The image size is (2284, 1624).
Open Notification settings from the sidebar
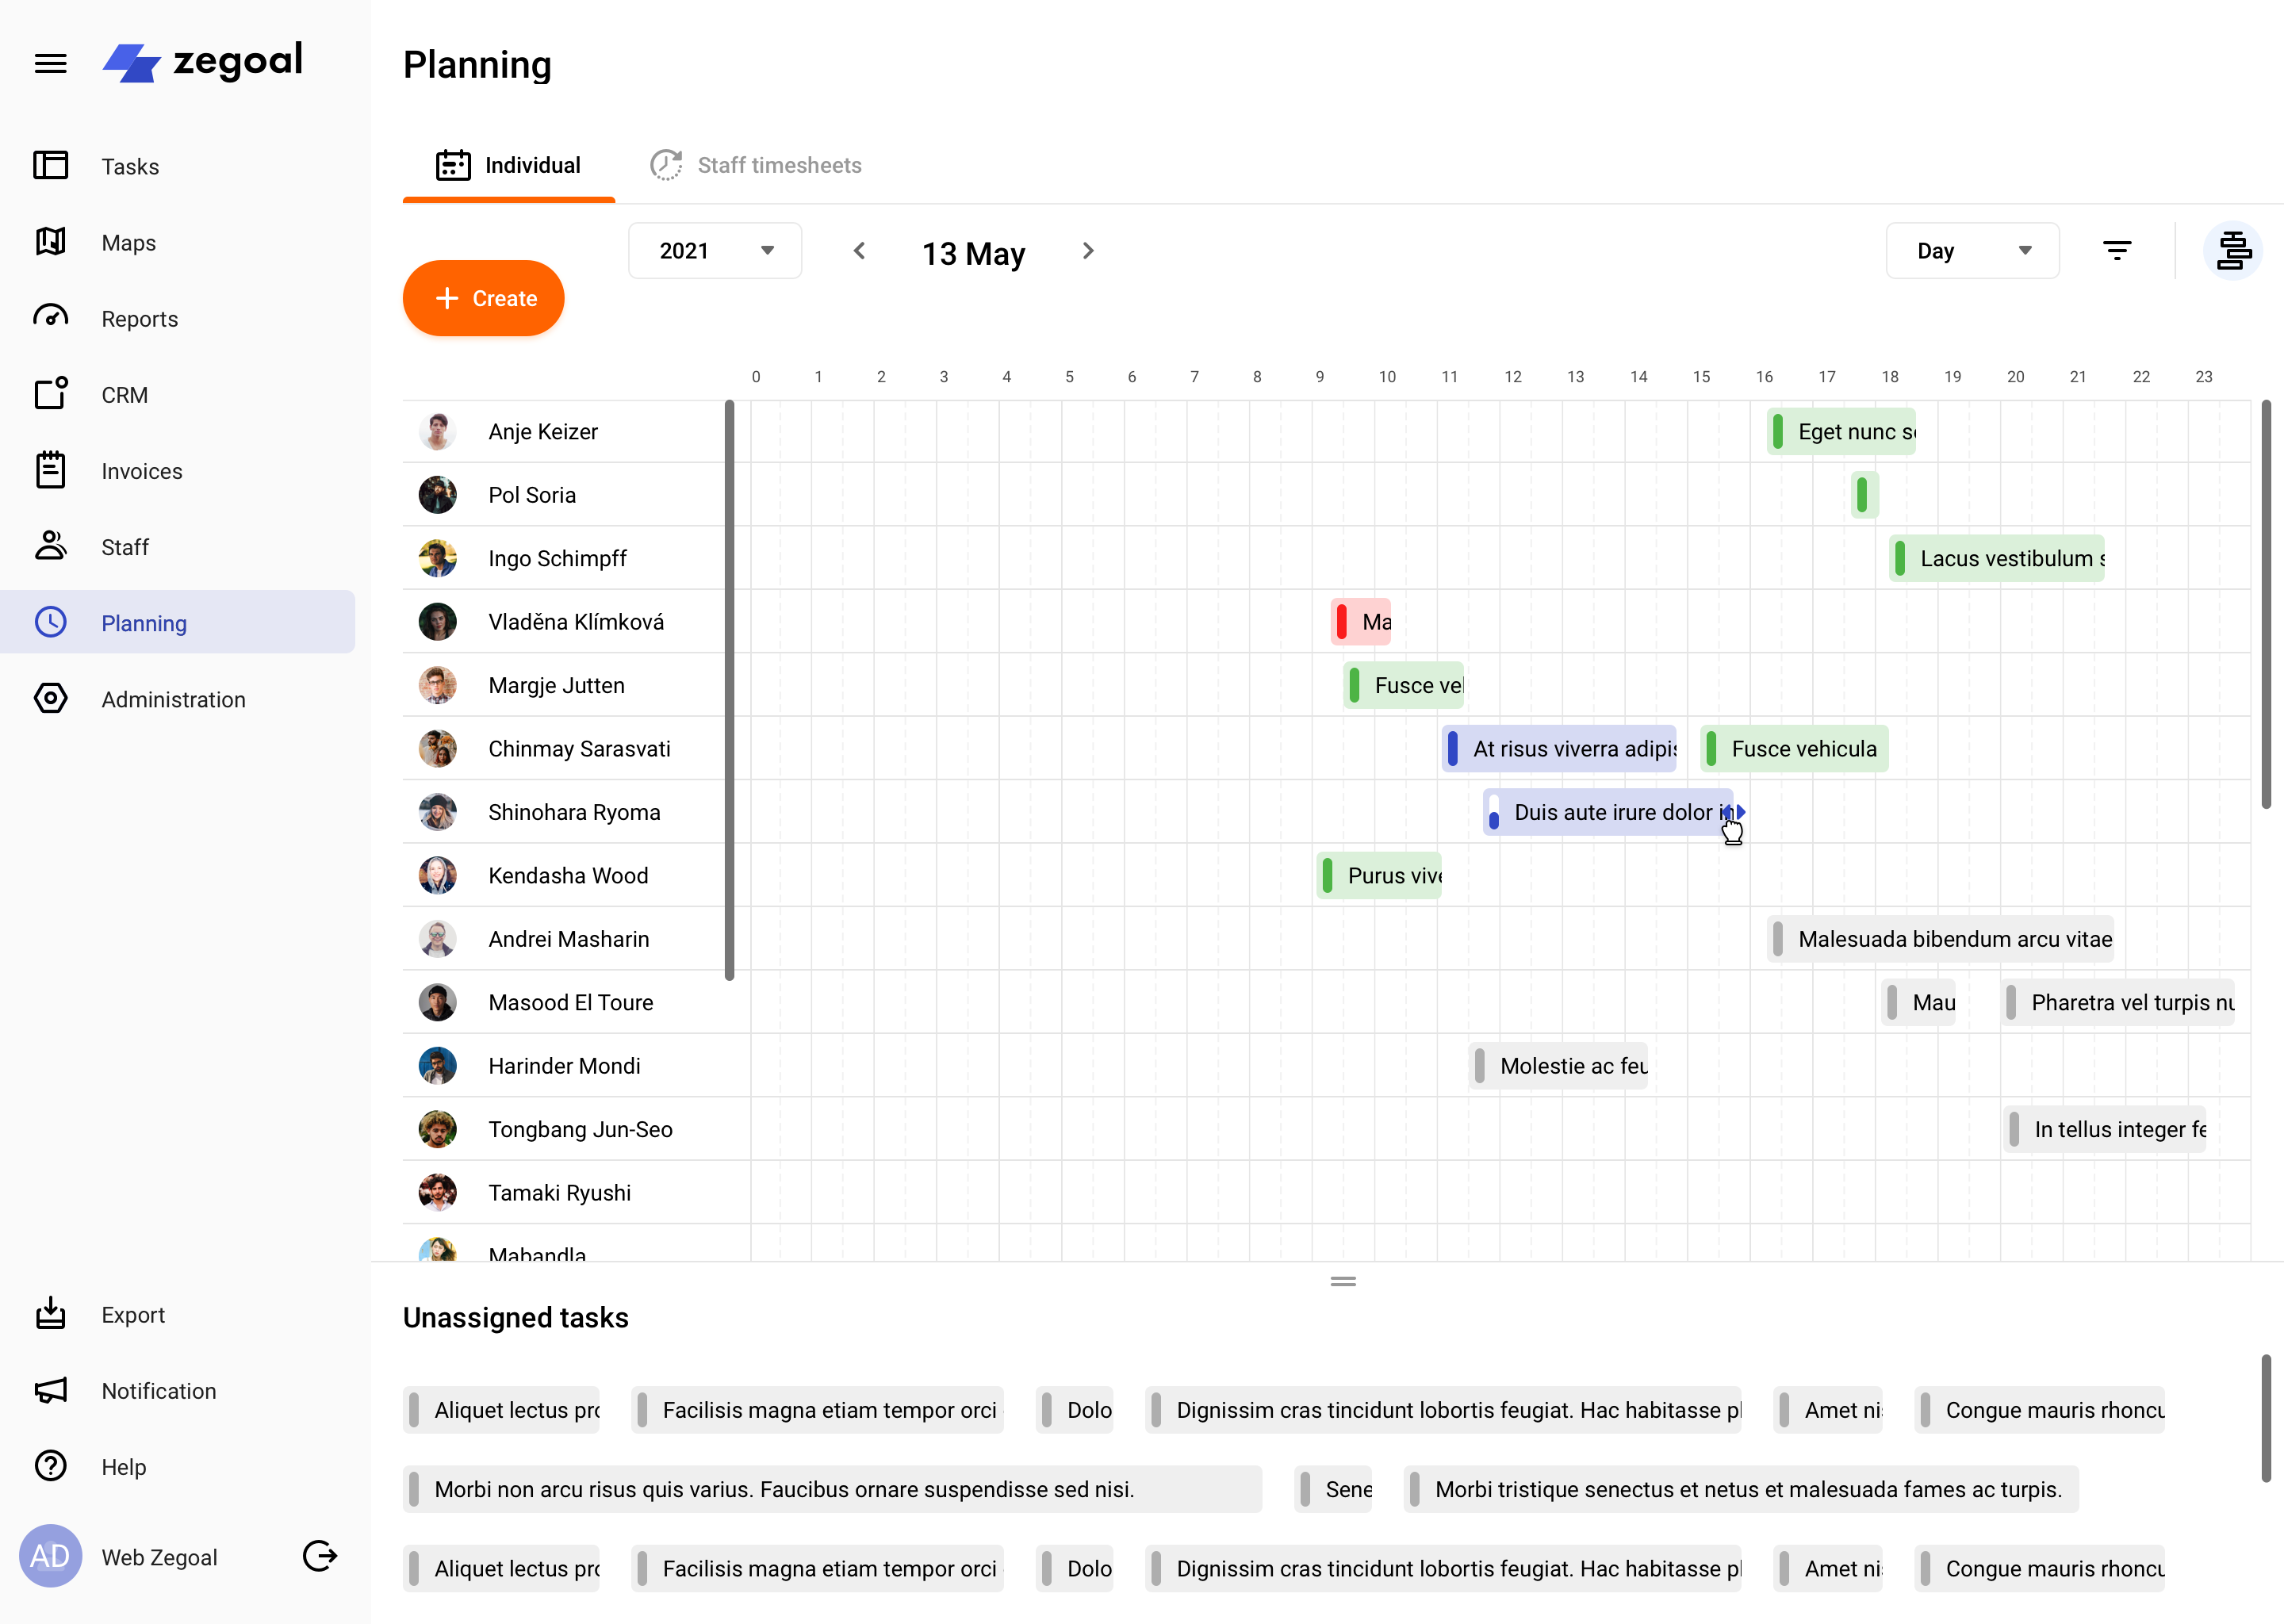click(158, 1390)
